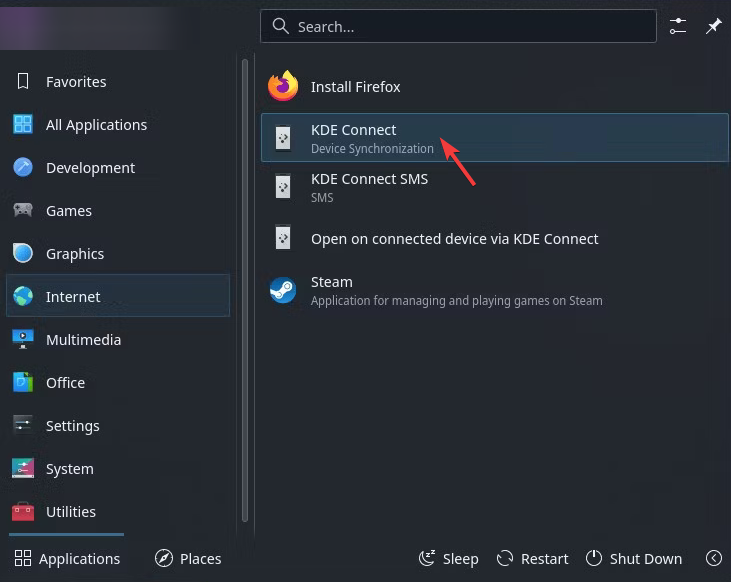
Task: Open the launcher configuration sliders icon
Action: [x=677, y=26]
